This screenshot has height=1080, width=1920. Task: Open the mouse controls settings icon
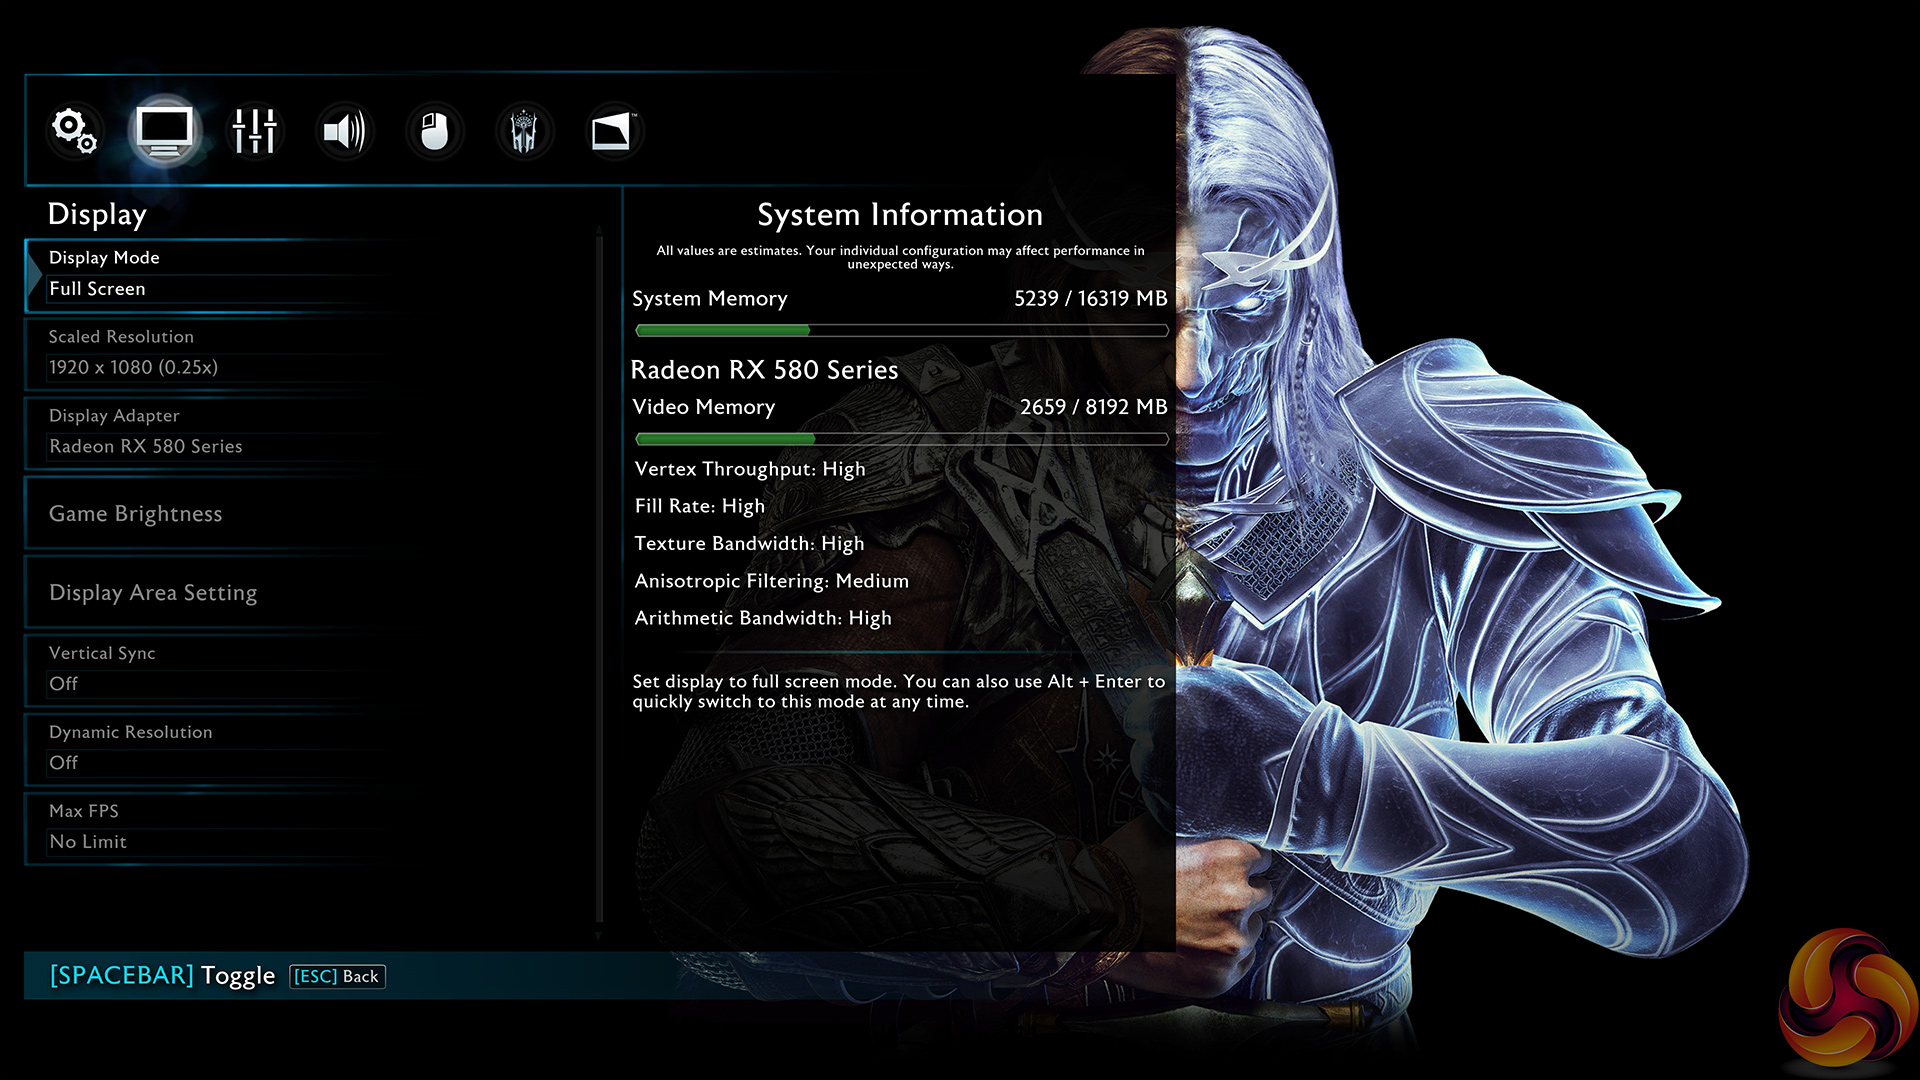point(435,131)
